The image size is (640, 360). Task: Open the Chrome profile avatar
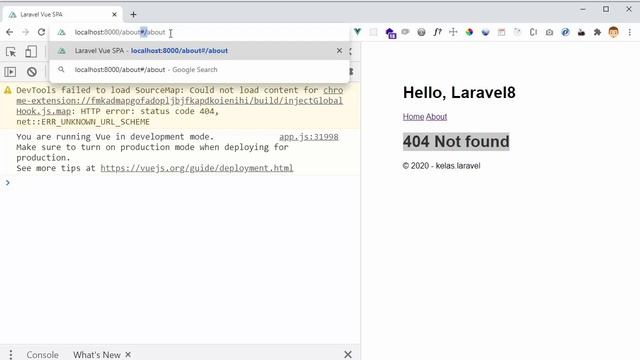[x=613, y=32]
